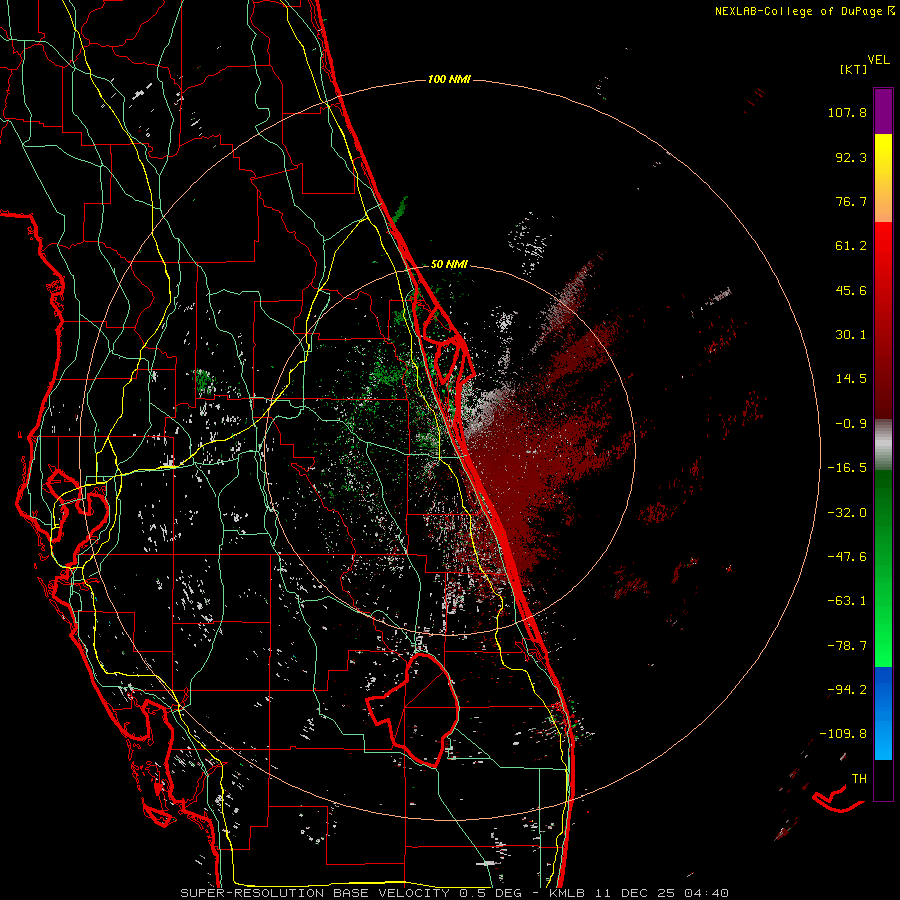The height and width of the screenshot is (900, 900).
Task: Click the 107.8 velocity scale value
Action: coord(847,112)
